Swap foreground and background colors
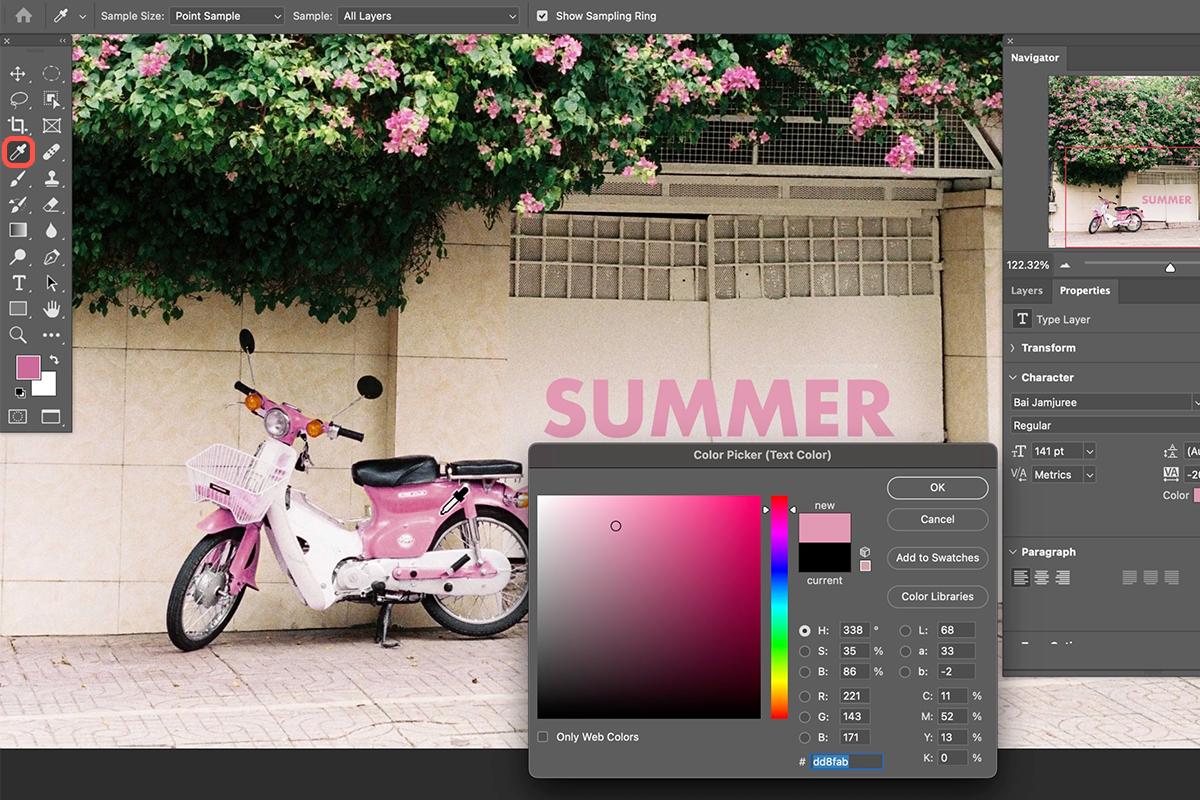Viewport: 1200px width, 800px height. pos(54,360)
